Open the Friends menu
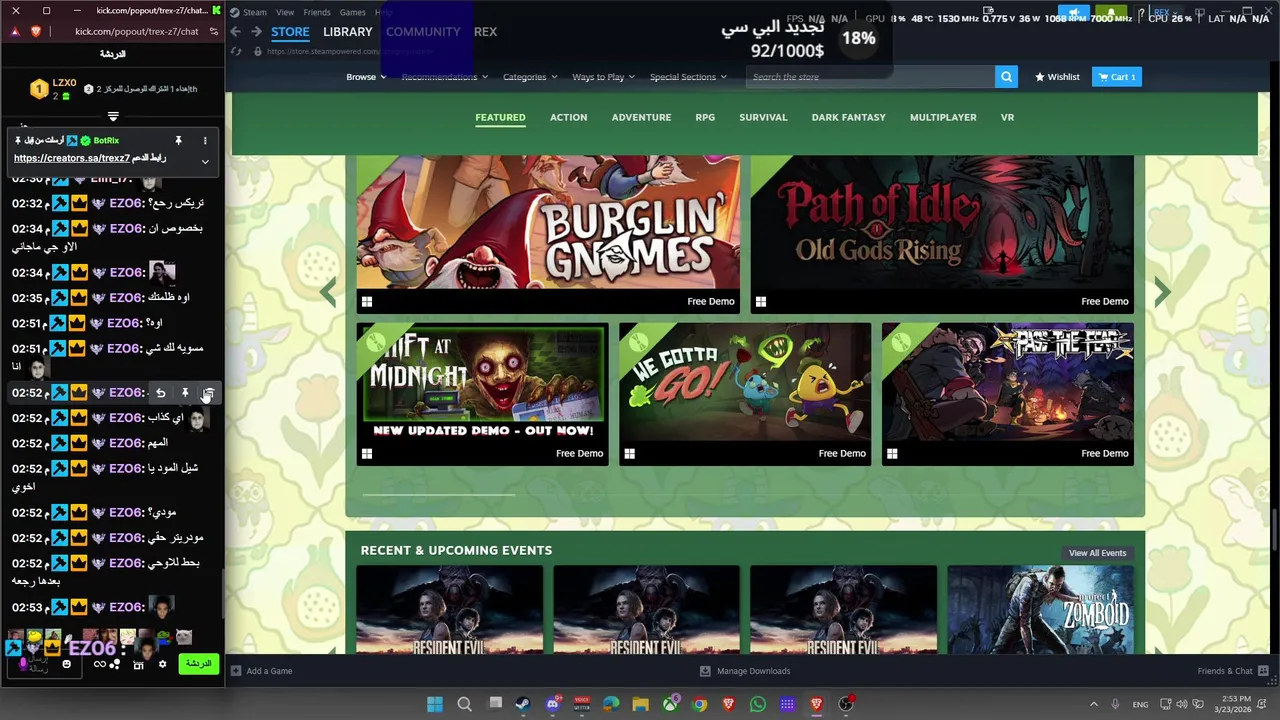 (317, 12)
